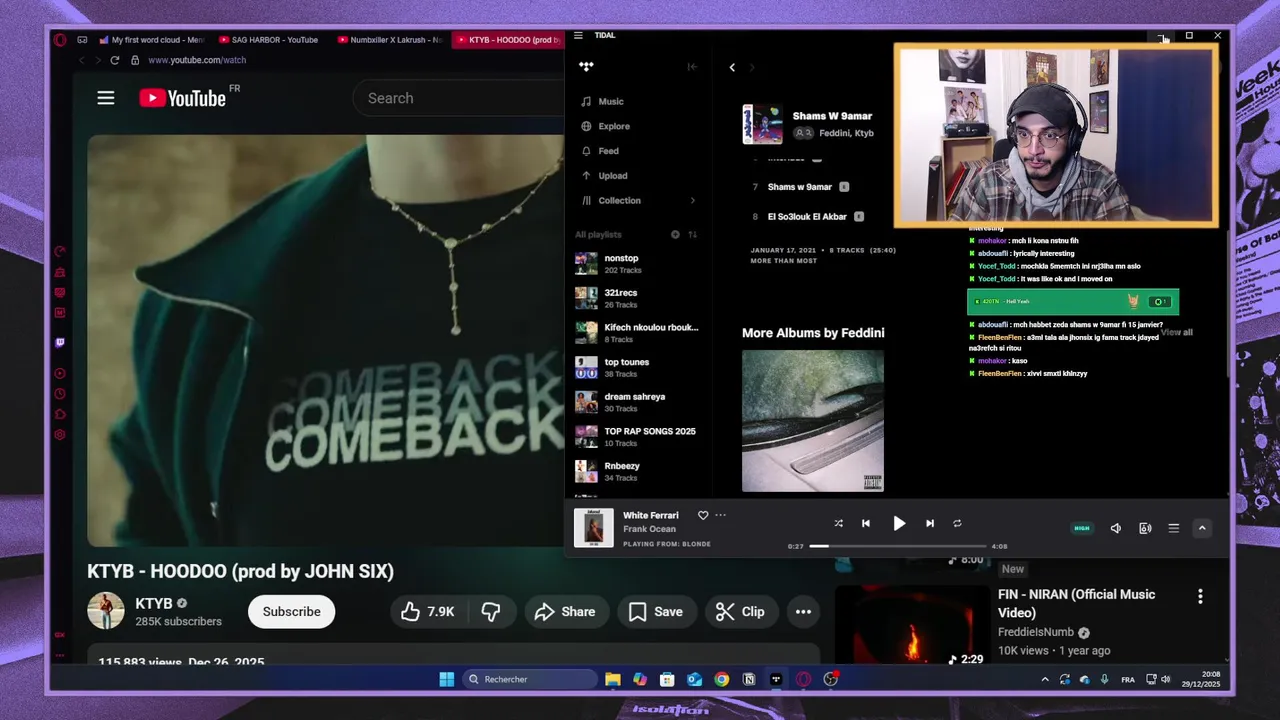Toggle repeat in TIDAL player

point(957,523)
